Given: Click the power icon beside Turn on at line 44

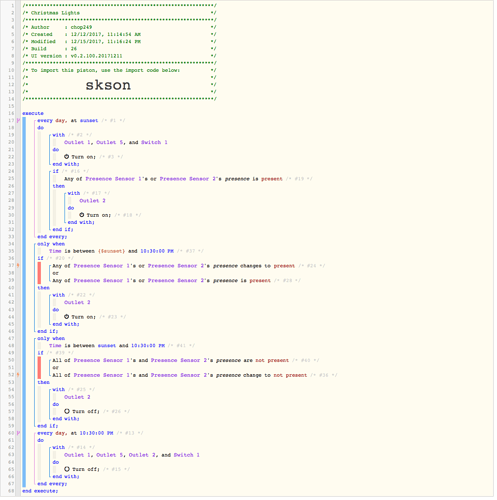Looking at the screenshot, I should point(67,317).
